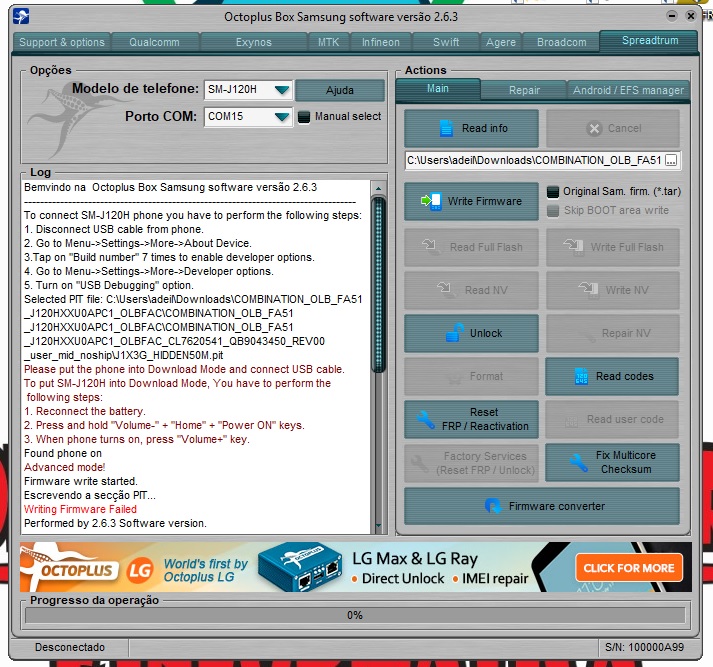Toggle Skip BOOT area write checkbox
Viewport: 713px width, 667px height.
(x=552, y=211)
